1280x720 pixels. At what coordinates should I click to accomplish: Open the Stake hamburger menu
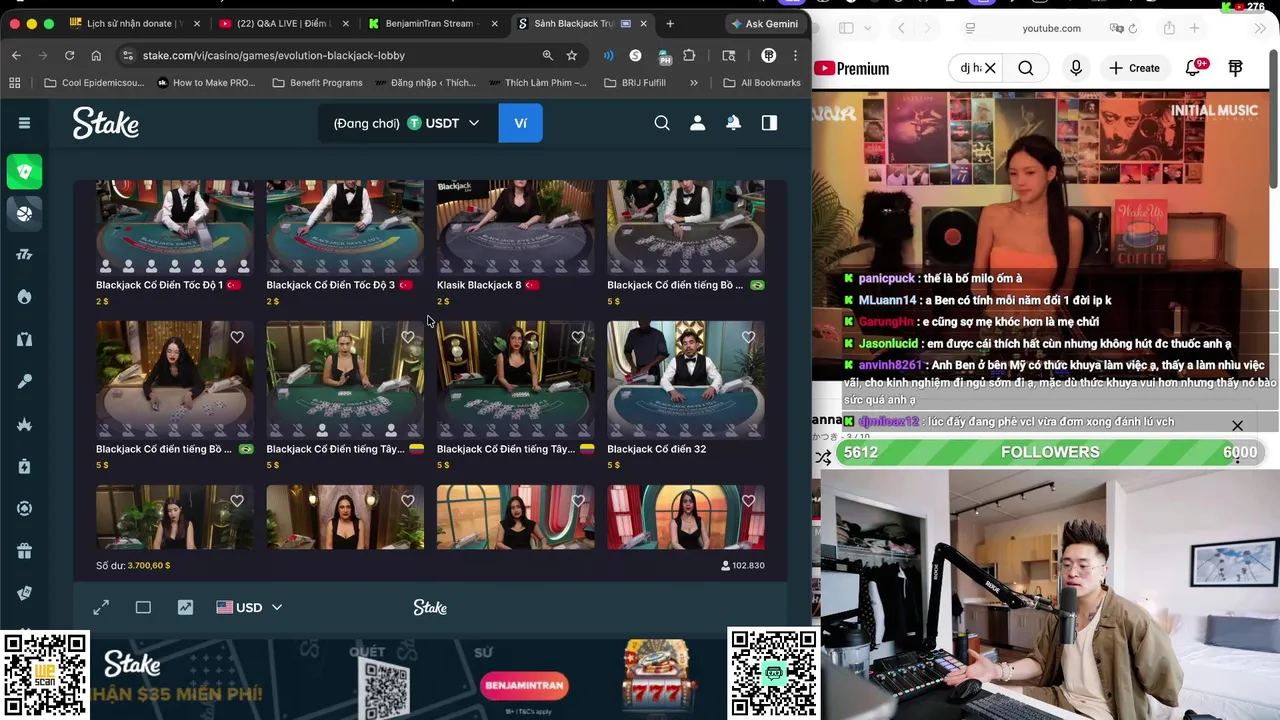click(x=24, y=123)
